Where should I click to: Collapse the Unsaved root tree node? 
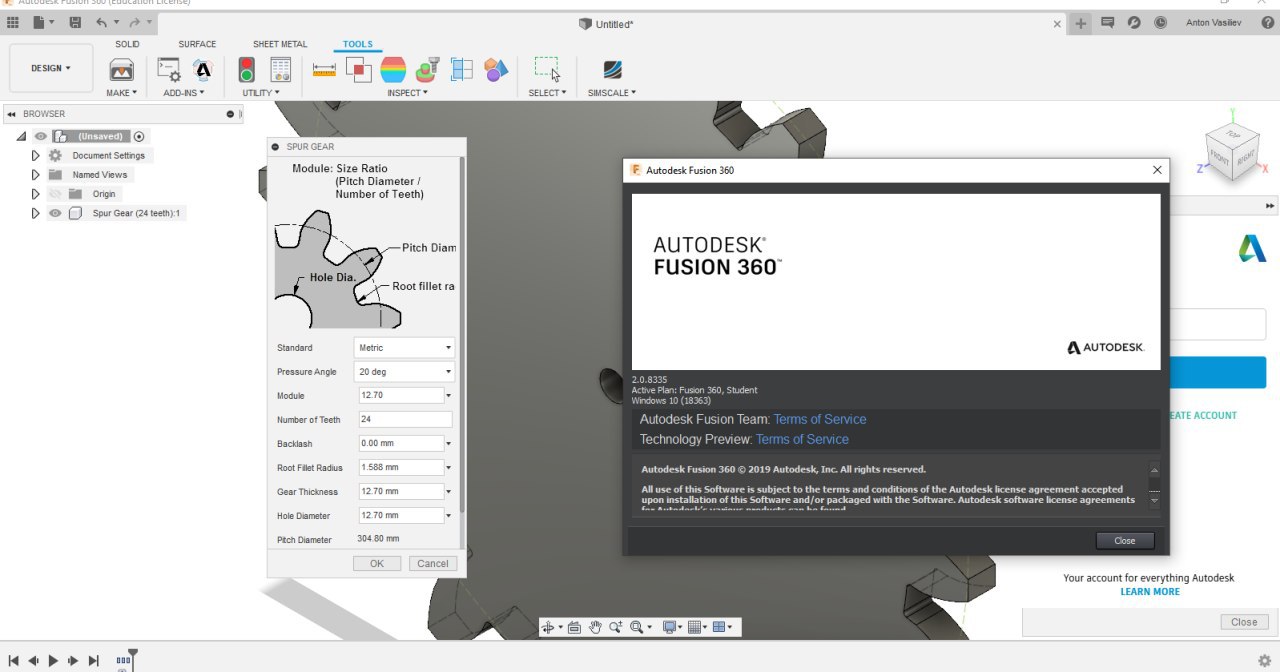coord(21,136)
